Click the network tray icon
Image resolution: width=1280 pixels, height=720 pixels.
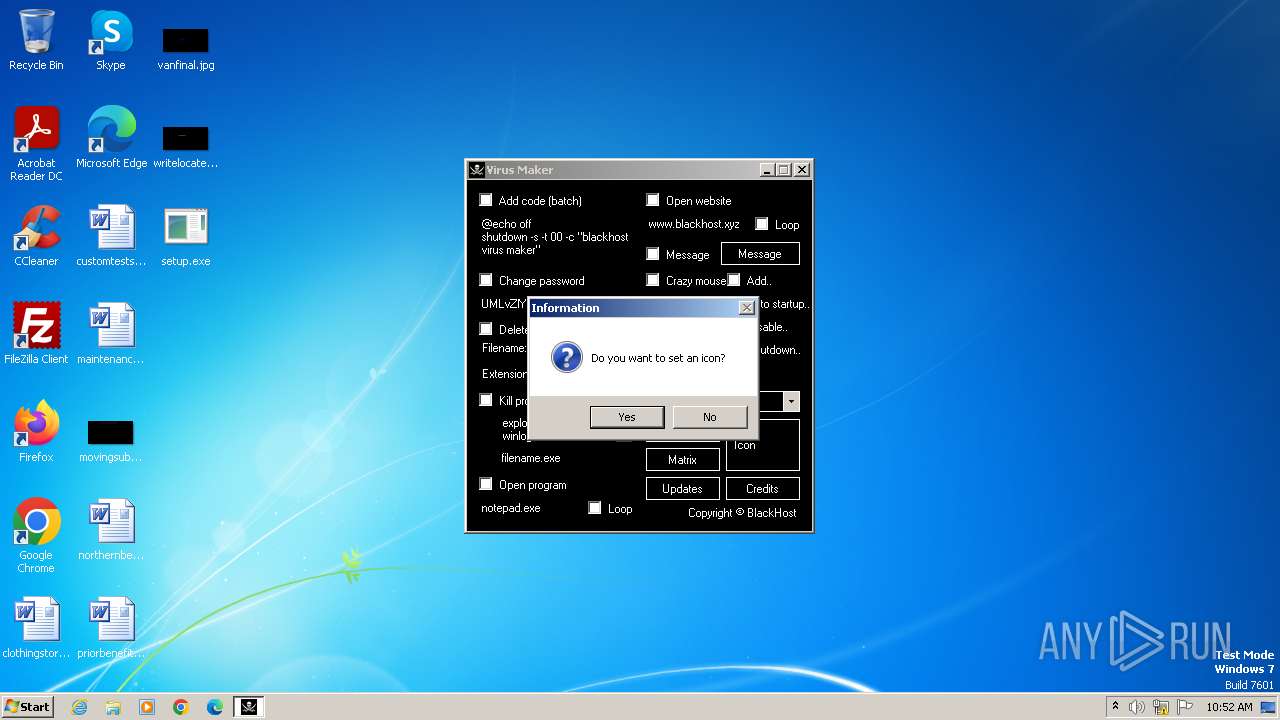[x=1161, y=707]
